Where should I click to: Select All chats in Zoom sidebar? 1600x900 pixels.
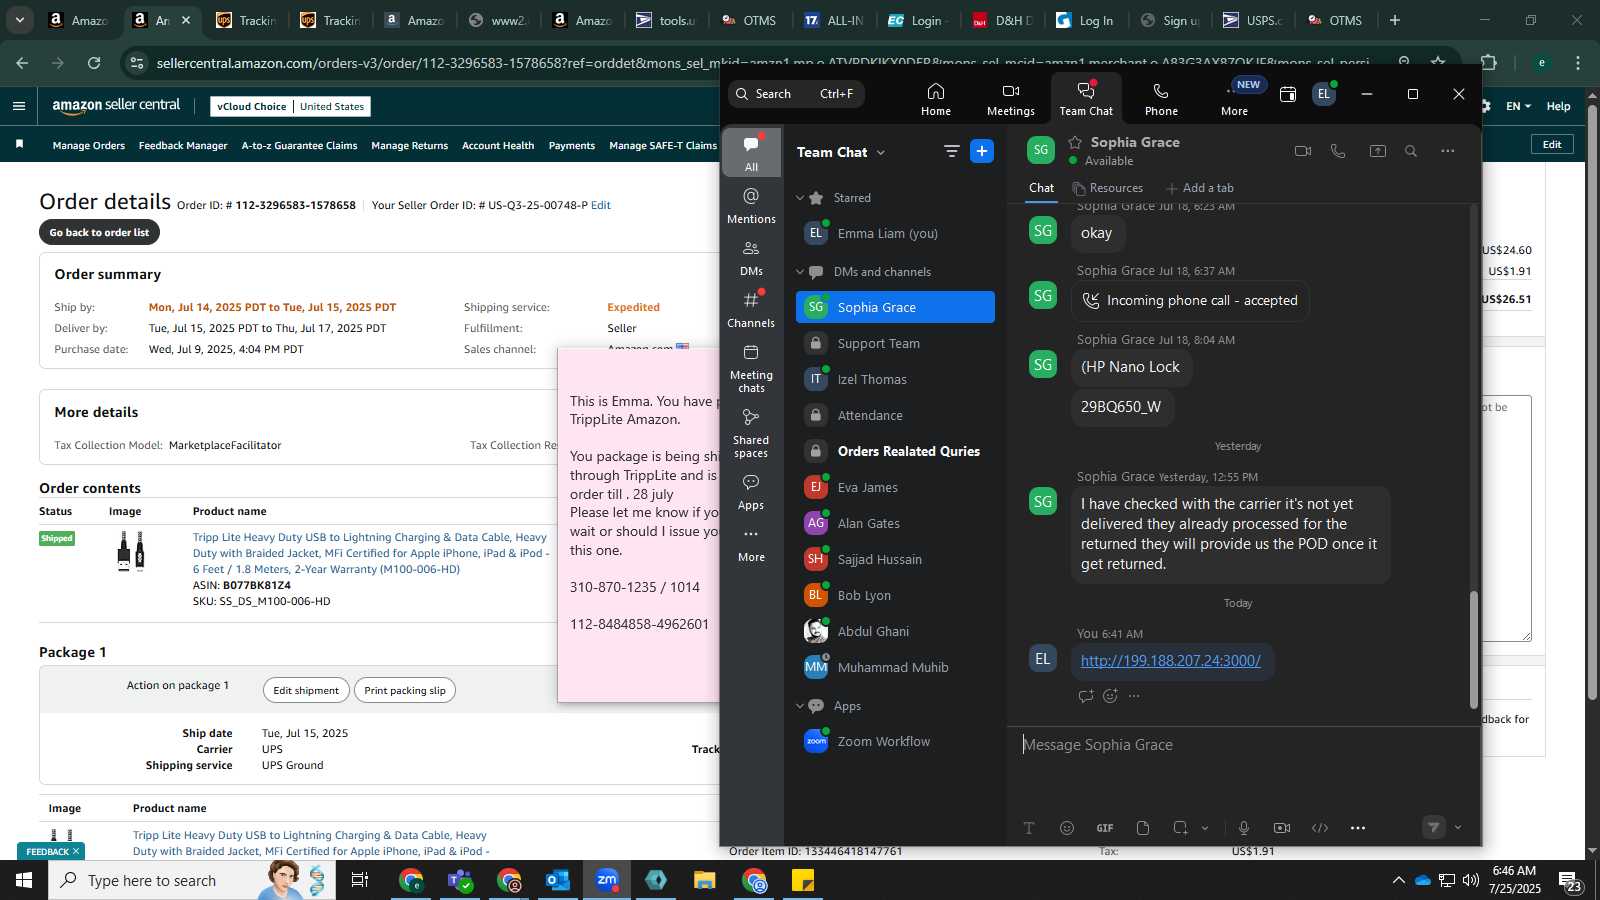[x=751, y=153]
